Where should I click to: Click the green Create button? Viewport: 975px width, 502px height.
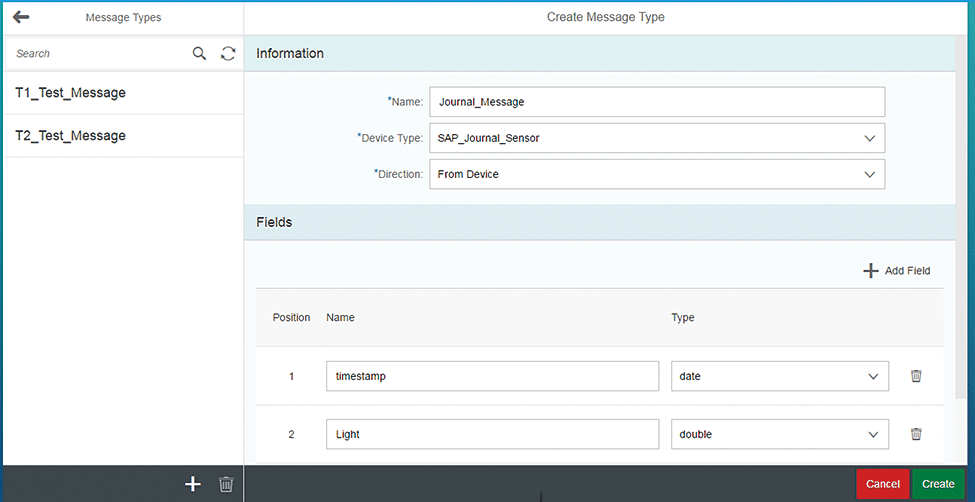tap(937, 484)
